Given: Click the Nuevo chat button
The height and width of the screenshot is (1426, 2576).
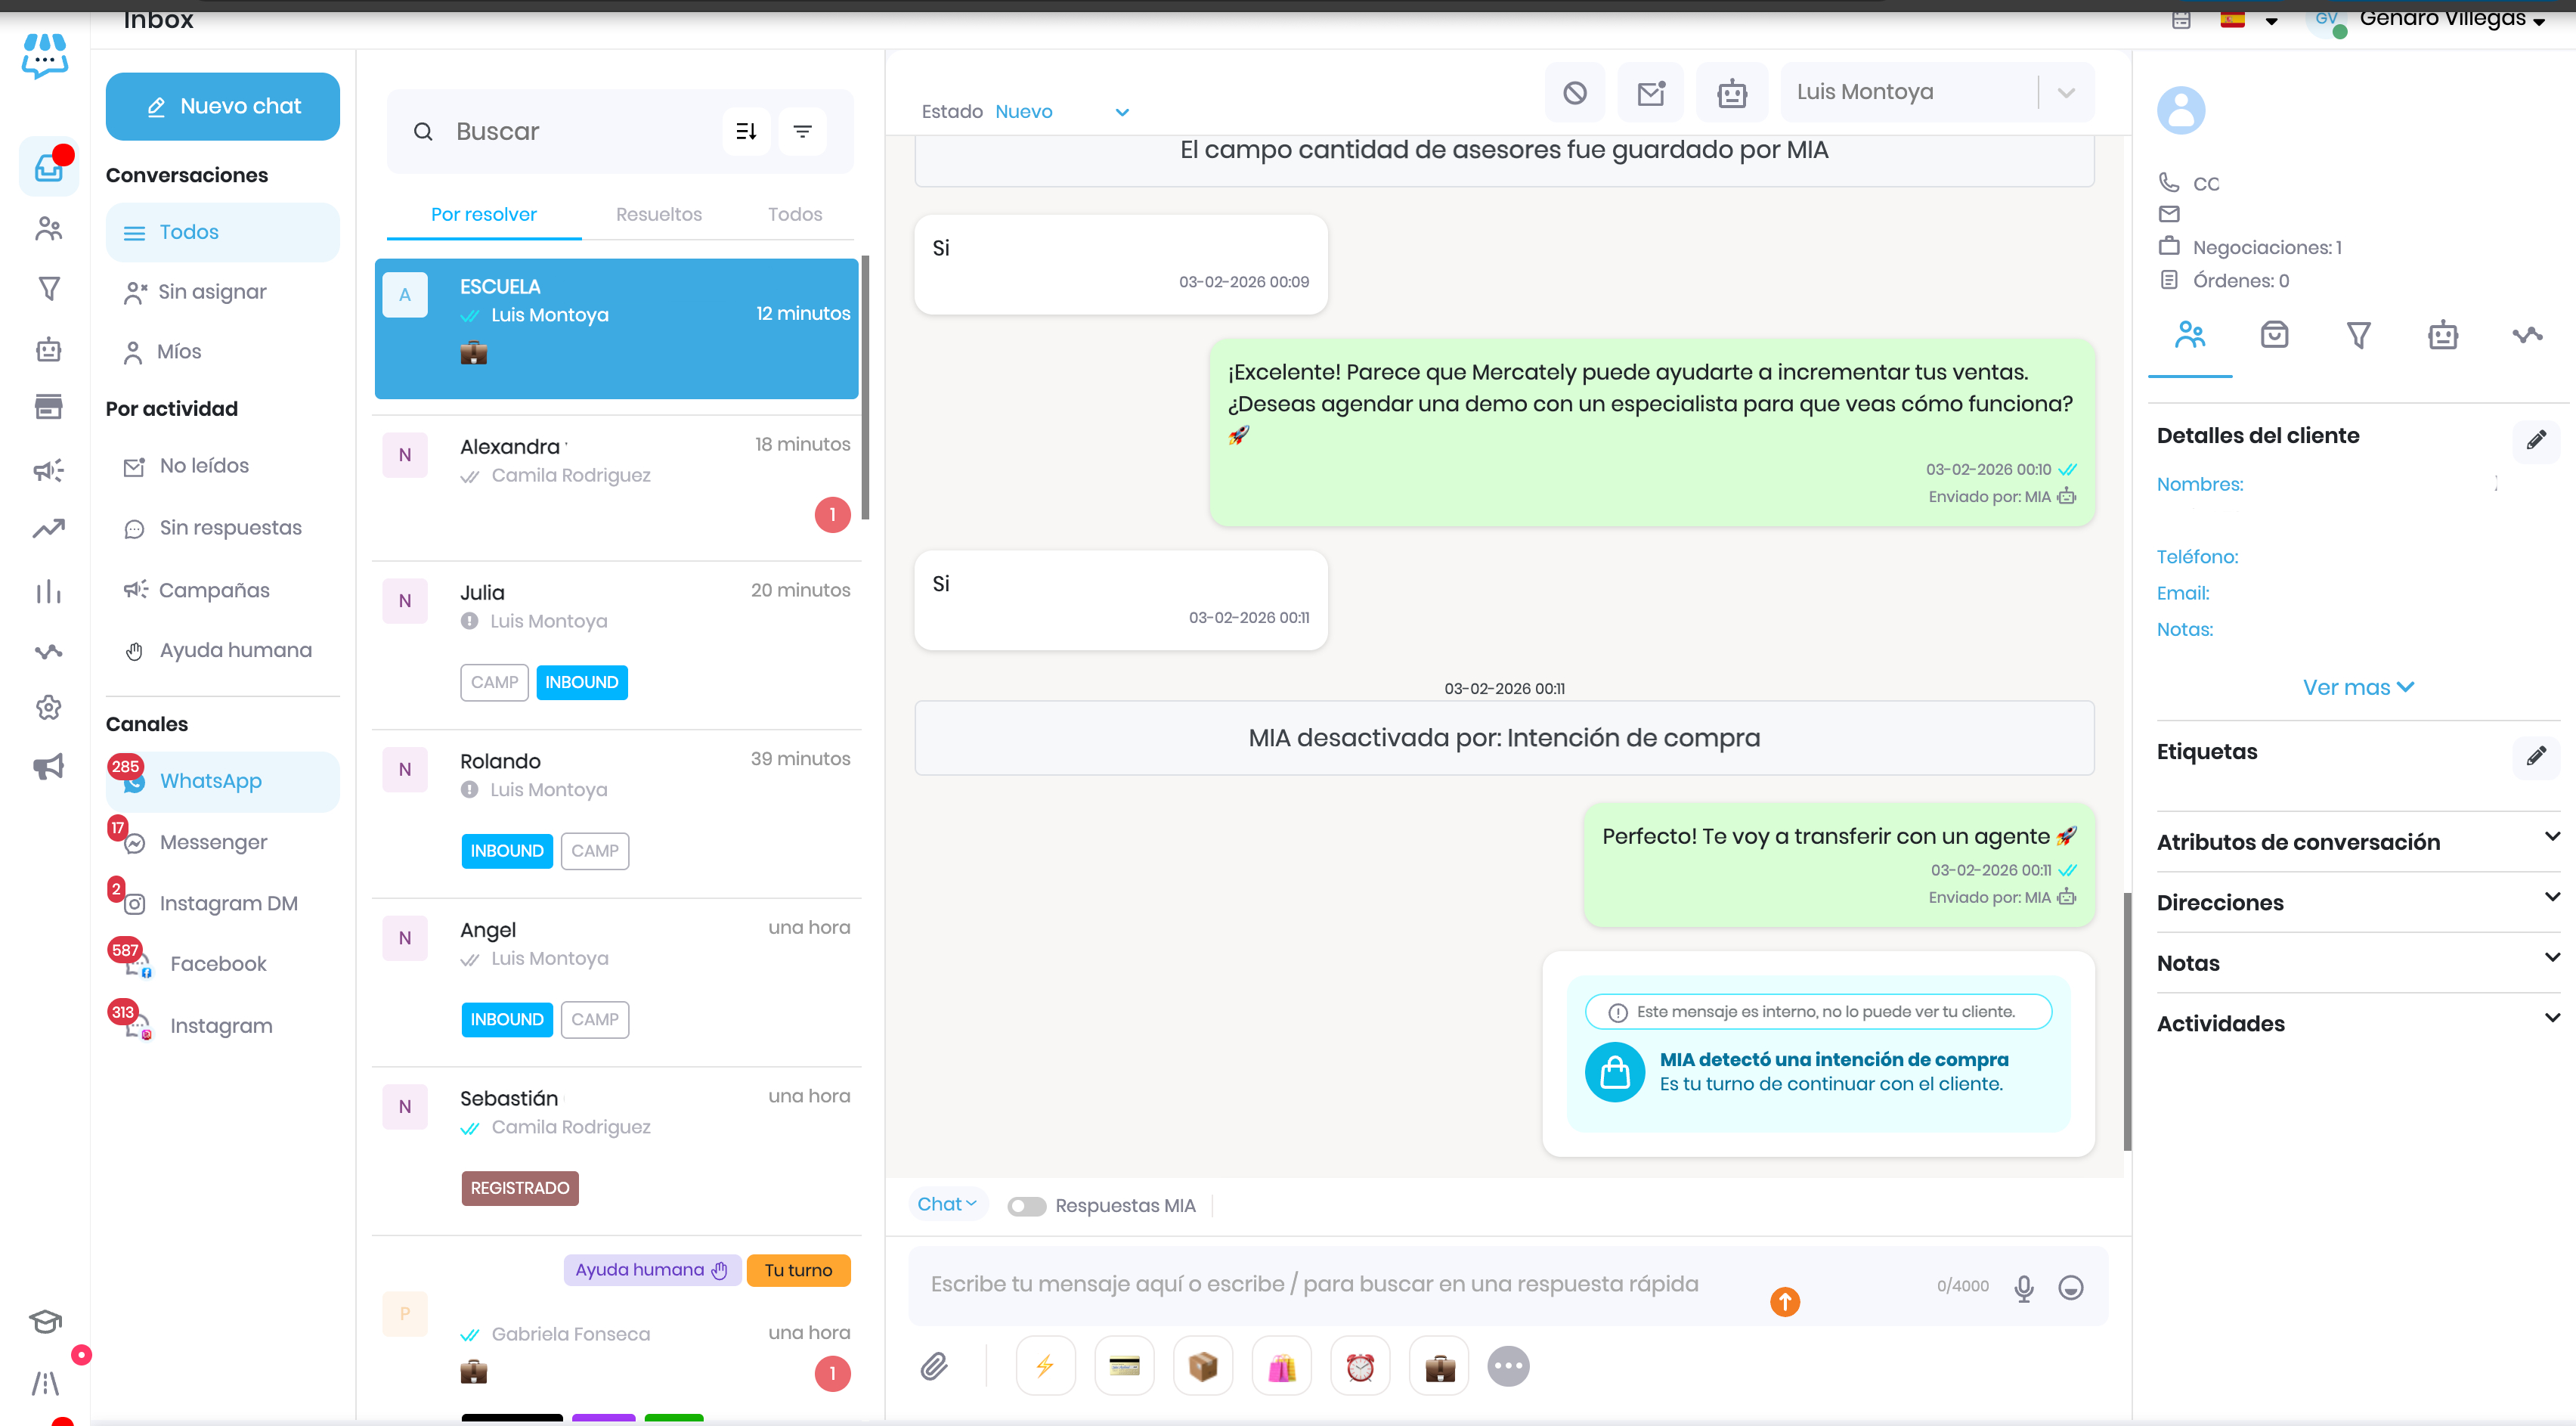Looking at the screenshot, I should pos(223,106).
